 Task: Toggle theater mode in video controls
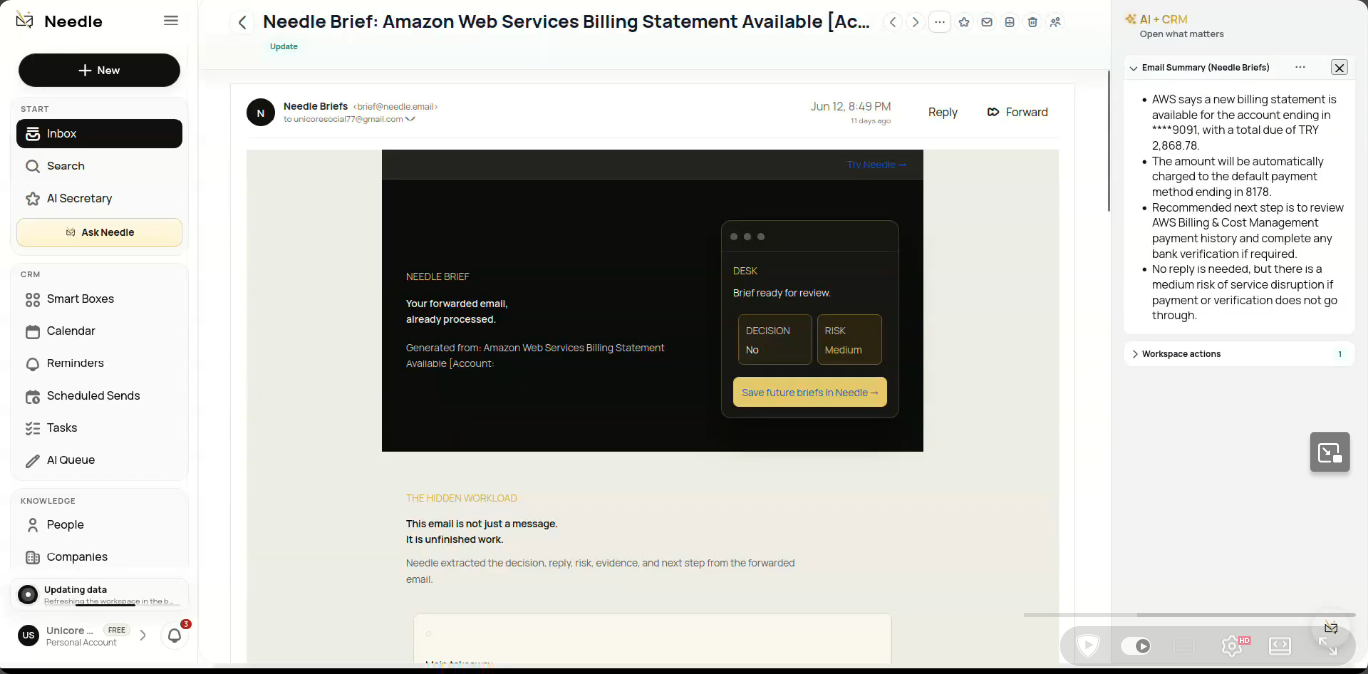[1280, 646]
